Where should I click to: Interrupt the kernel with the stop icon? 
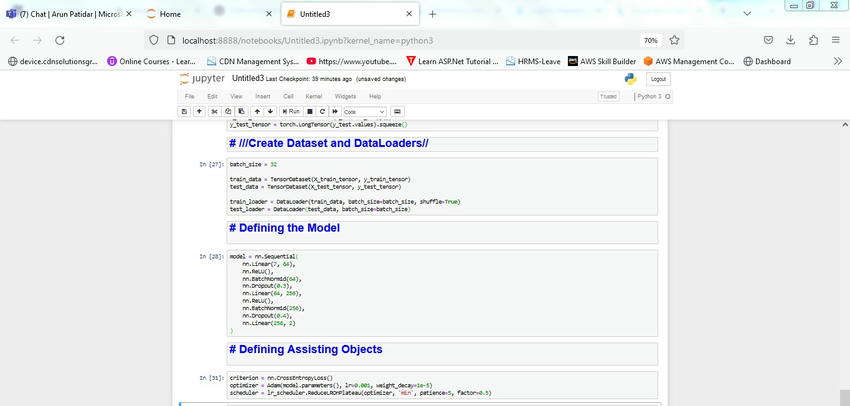310,111
